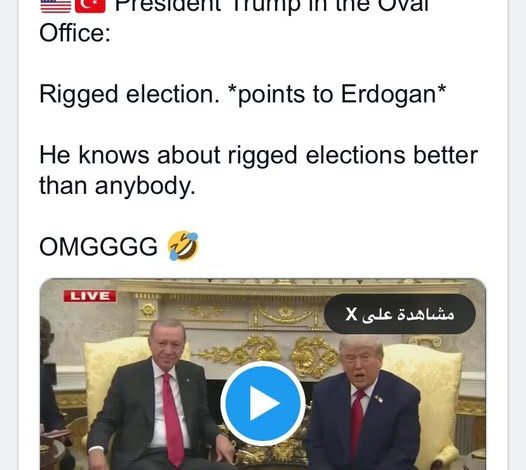This screenshot has width=526, height=470.
Task: Click the 'Rigged election.' text line
Action: click(x=129, y=94)
